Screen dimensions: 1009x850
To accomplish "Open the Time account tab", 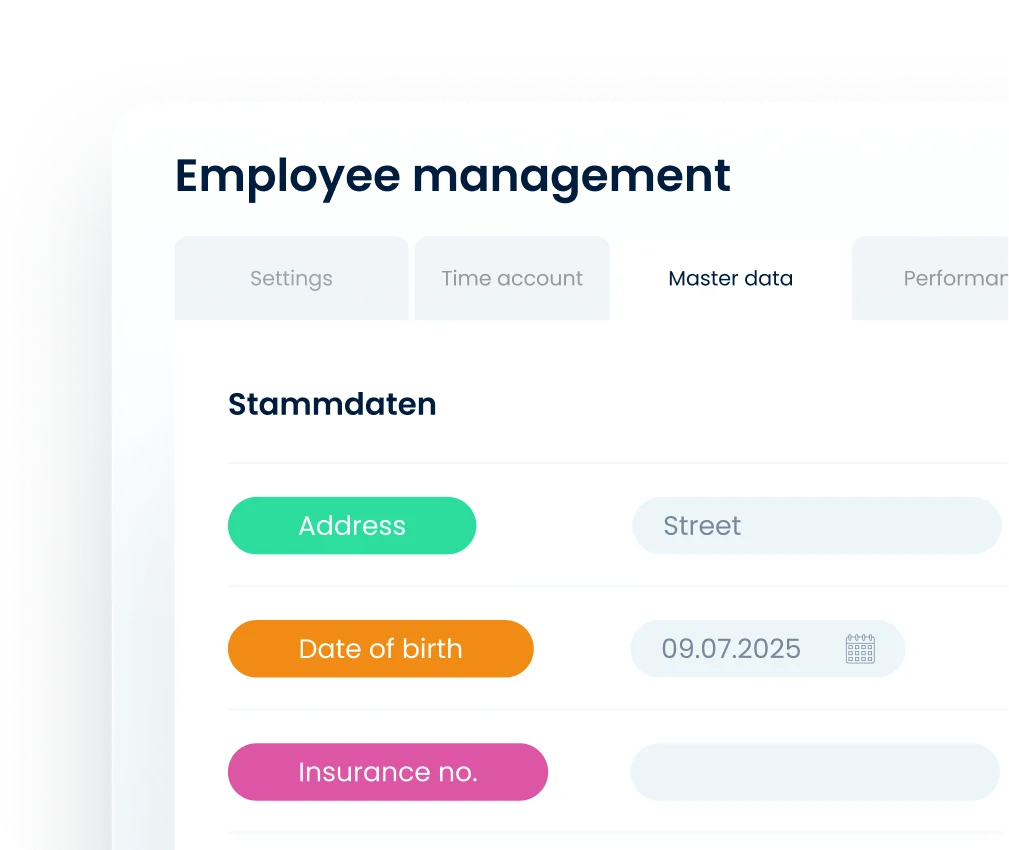I will coord(512,278).
